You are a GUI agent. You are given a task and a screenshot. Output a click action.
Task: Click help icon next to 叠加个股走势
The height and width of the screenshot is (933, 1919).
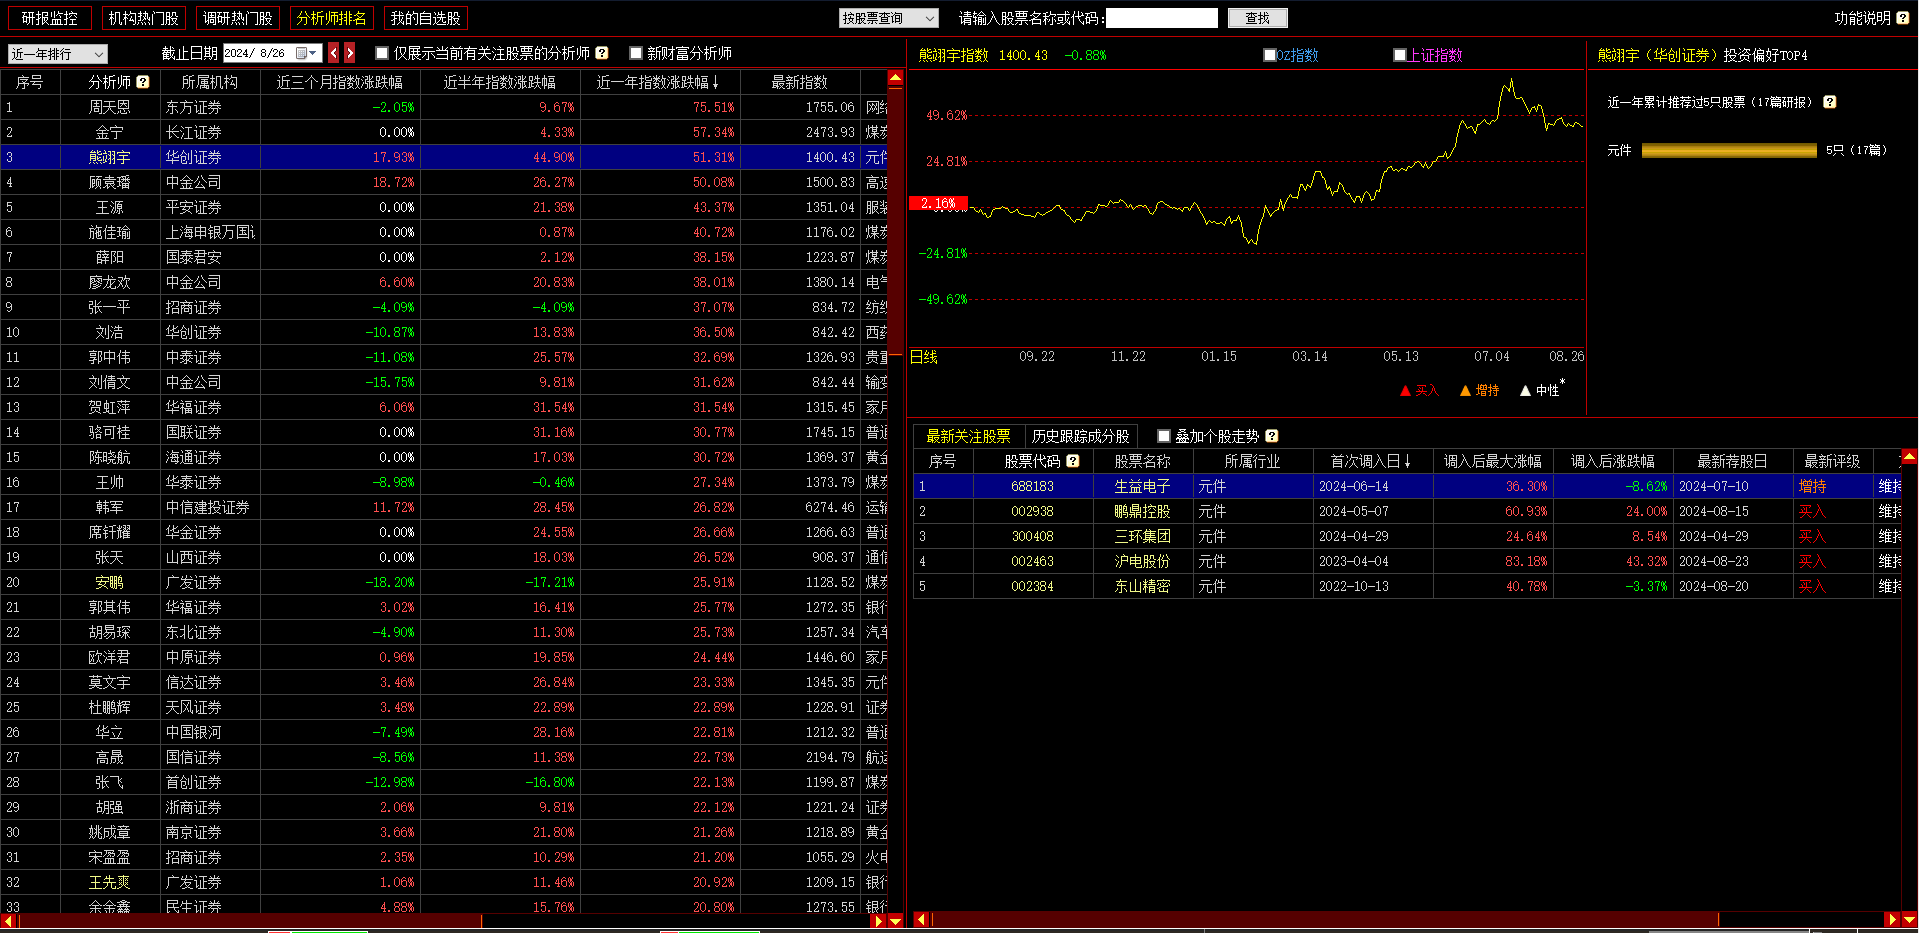pos(1272,436)
